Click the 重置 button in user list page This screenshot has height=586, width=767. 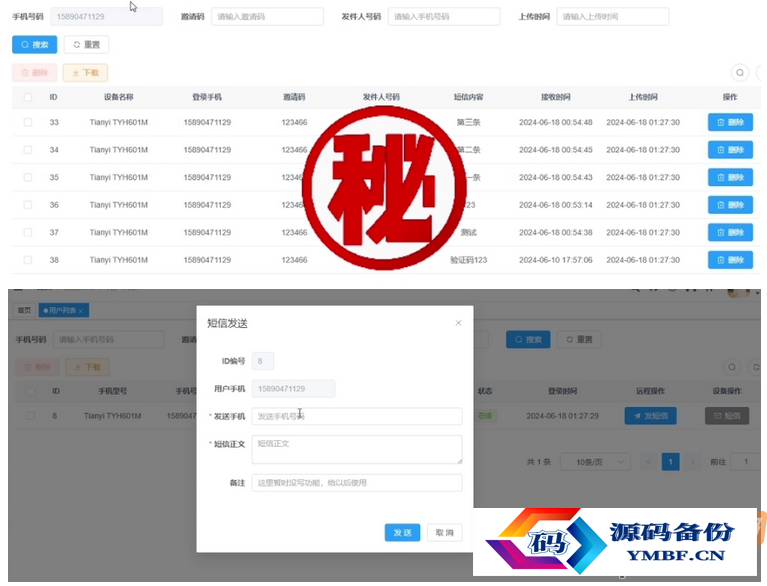coord(579,339)
